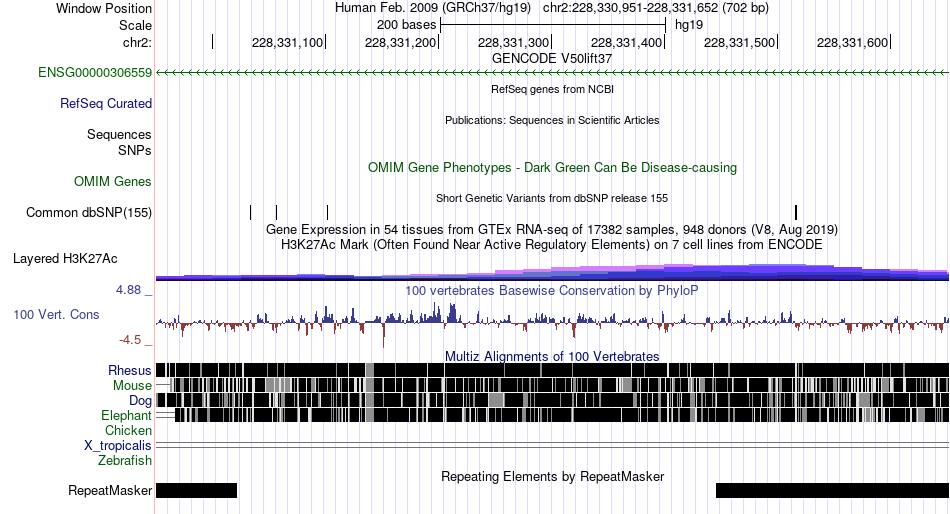The width and height of the screenshot is (950, 514).
Task: Click the PhyloP conservation wiggle plot
Action: click(x=552, y=322)
